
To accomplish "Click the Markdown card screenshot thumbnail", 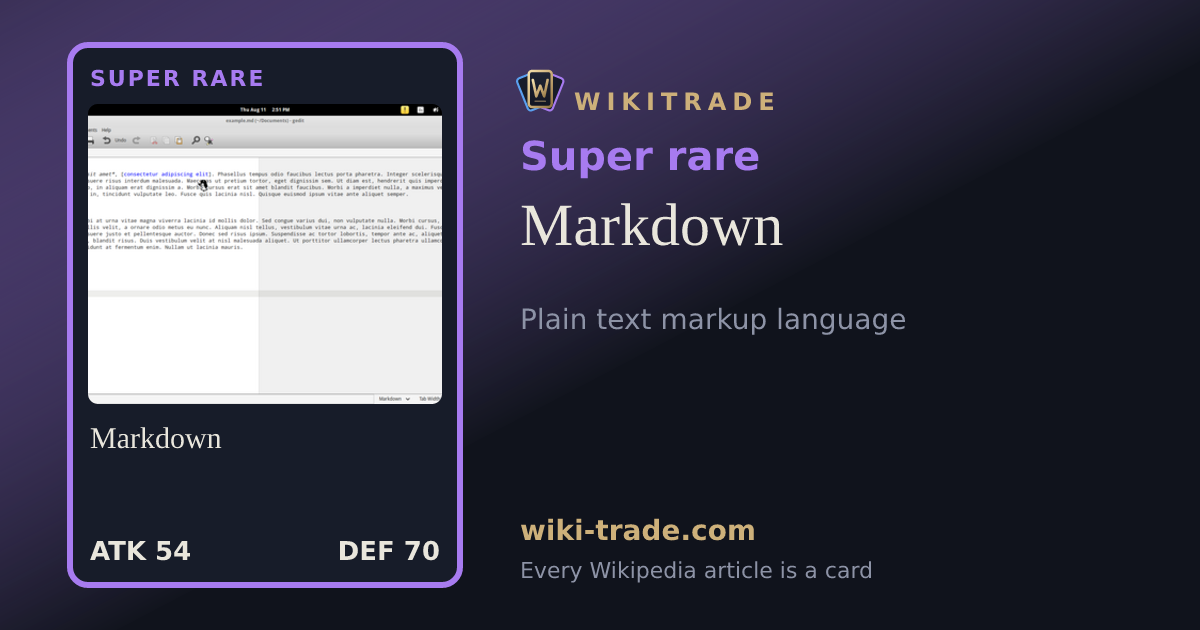I will pos(265,254).
